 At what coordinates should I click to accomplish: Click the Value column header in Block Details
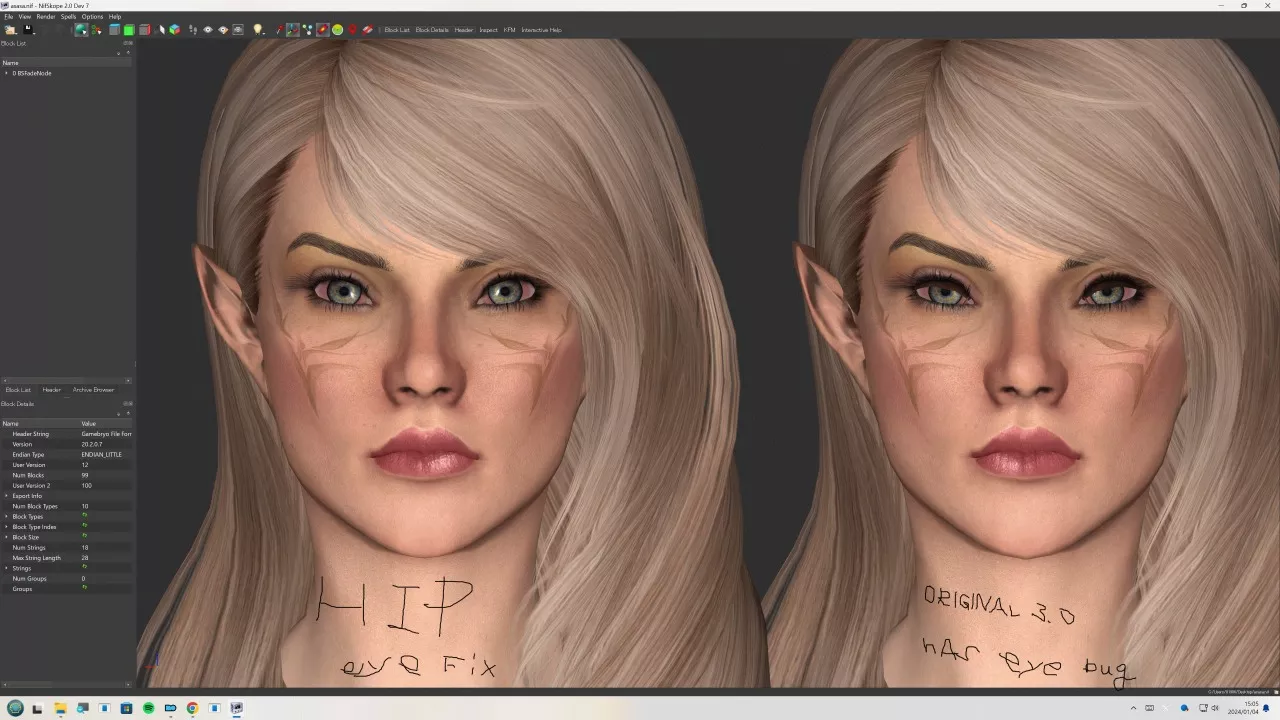[x=106, y=423]
